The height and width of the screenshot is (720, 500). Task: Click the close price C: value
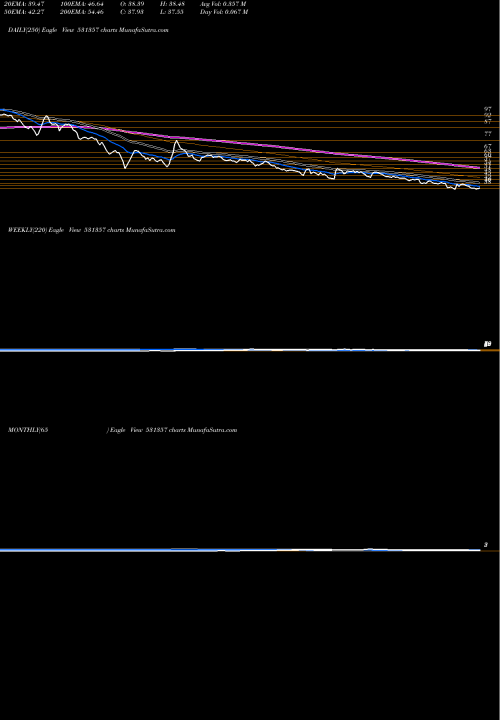click(x=132, y=12)
